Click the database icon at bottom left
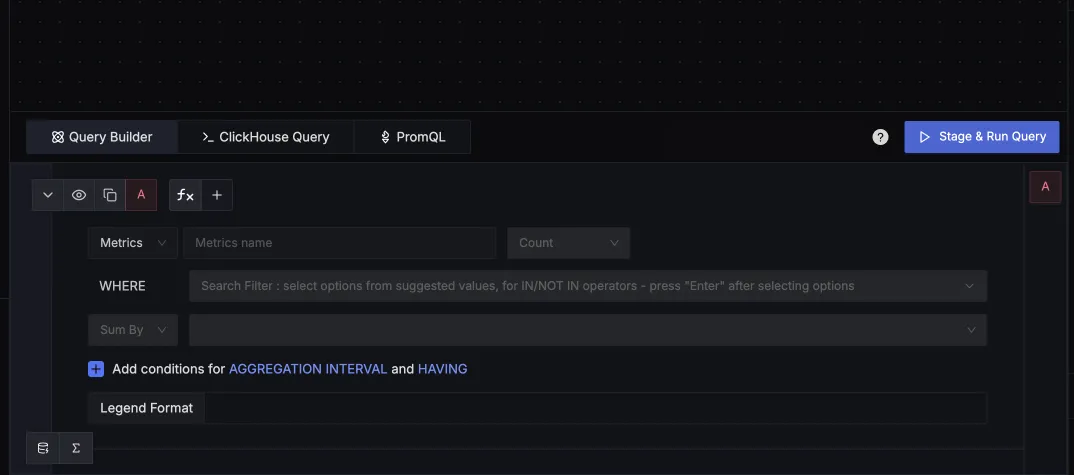 [x=43, y=448]
